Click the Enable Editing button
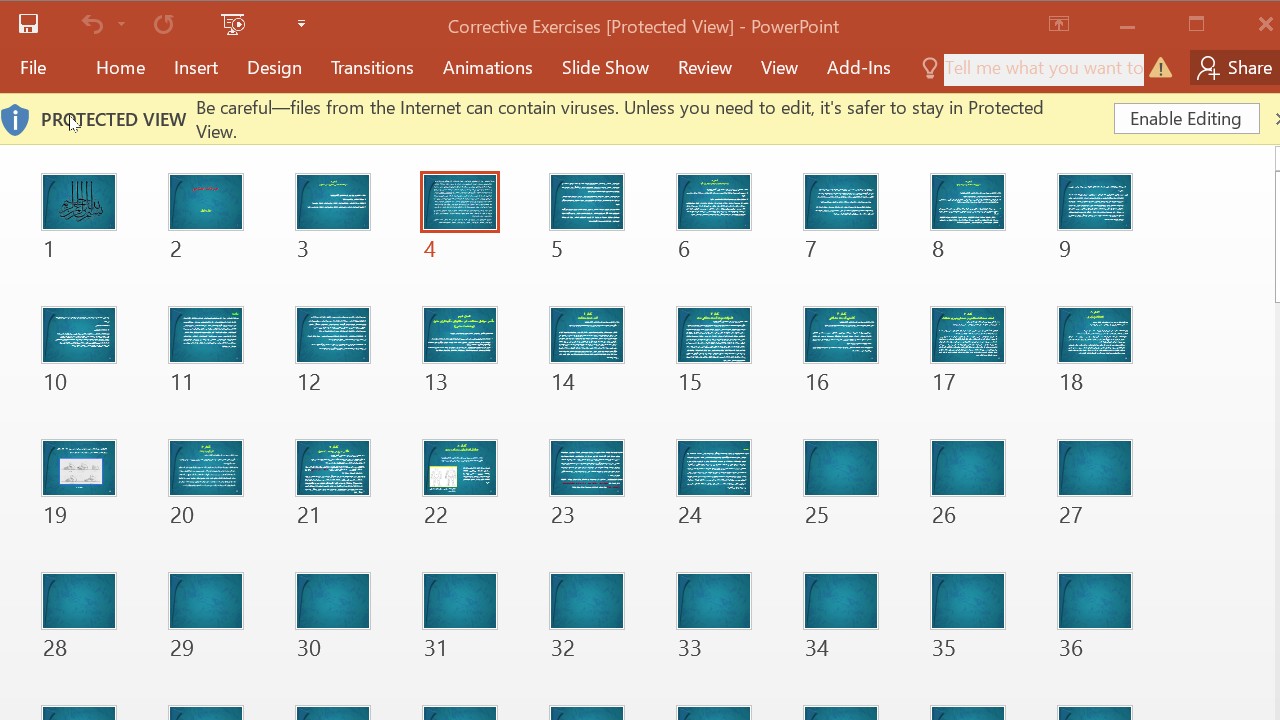 tap(1186, 119)
